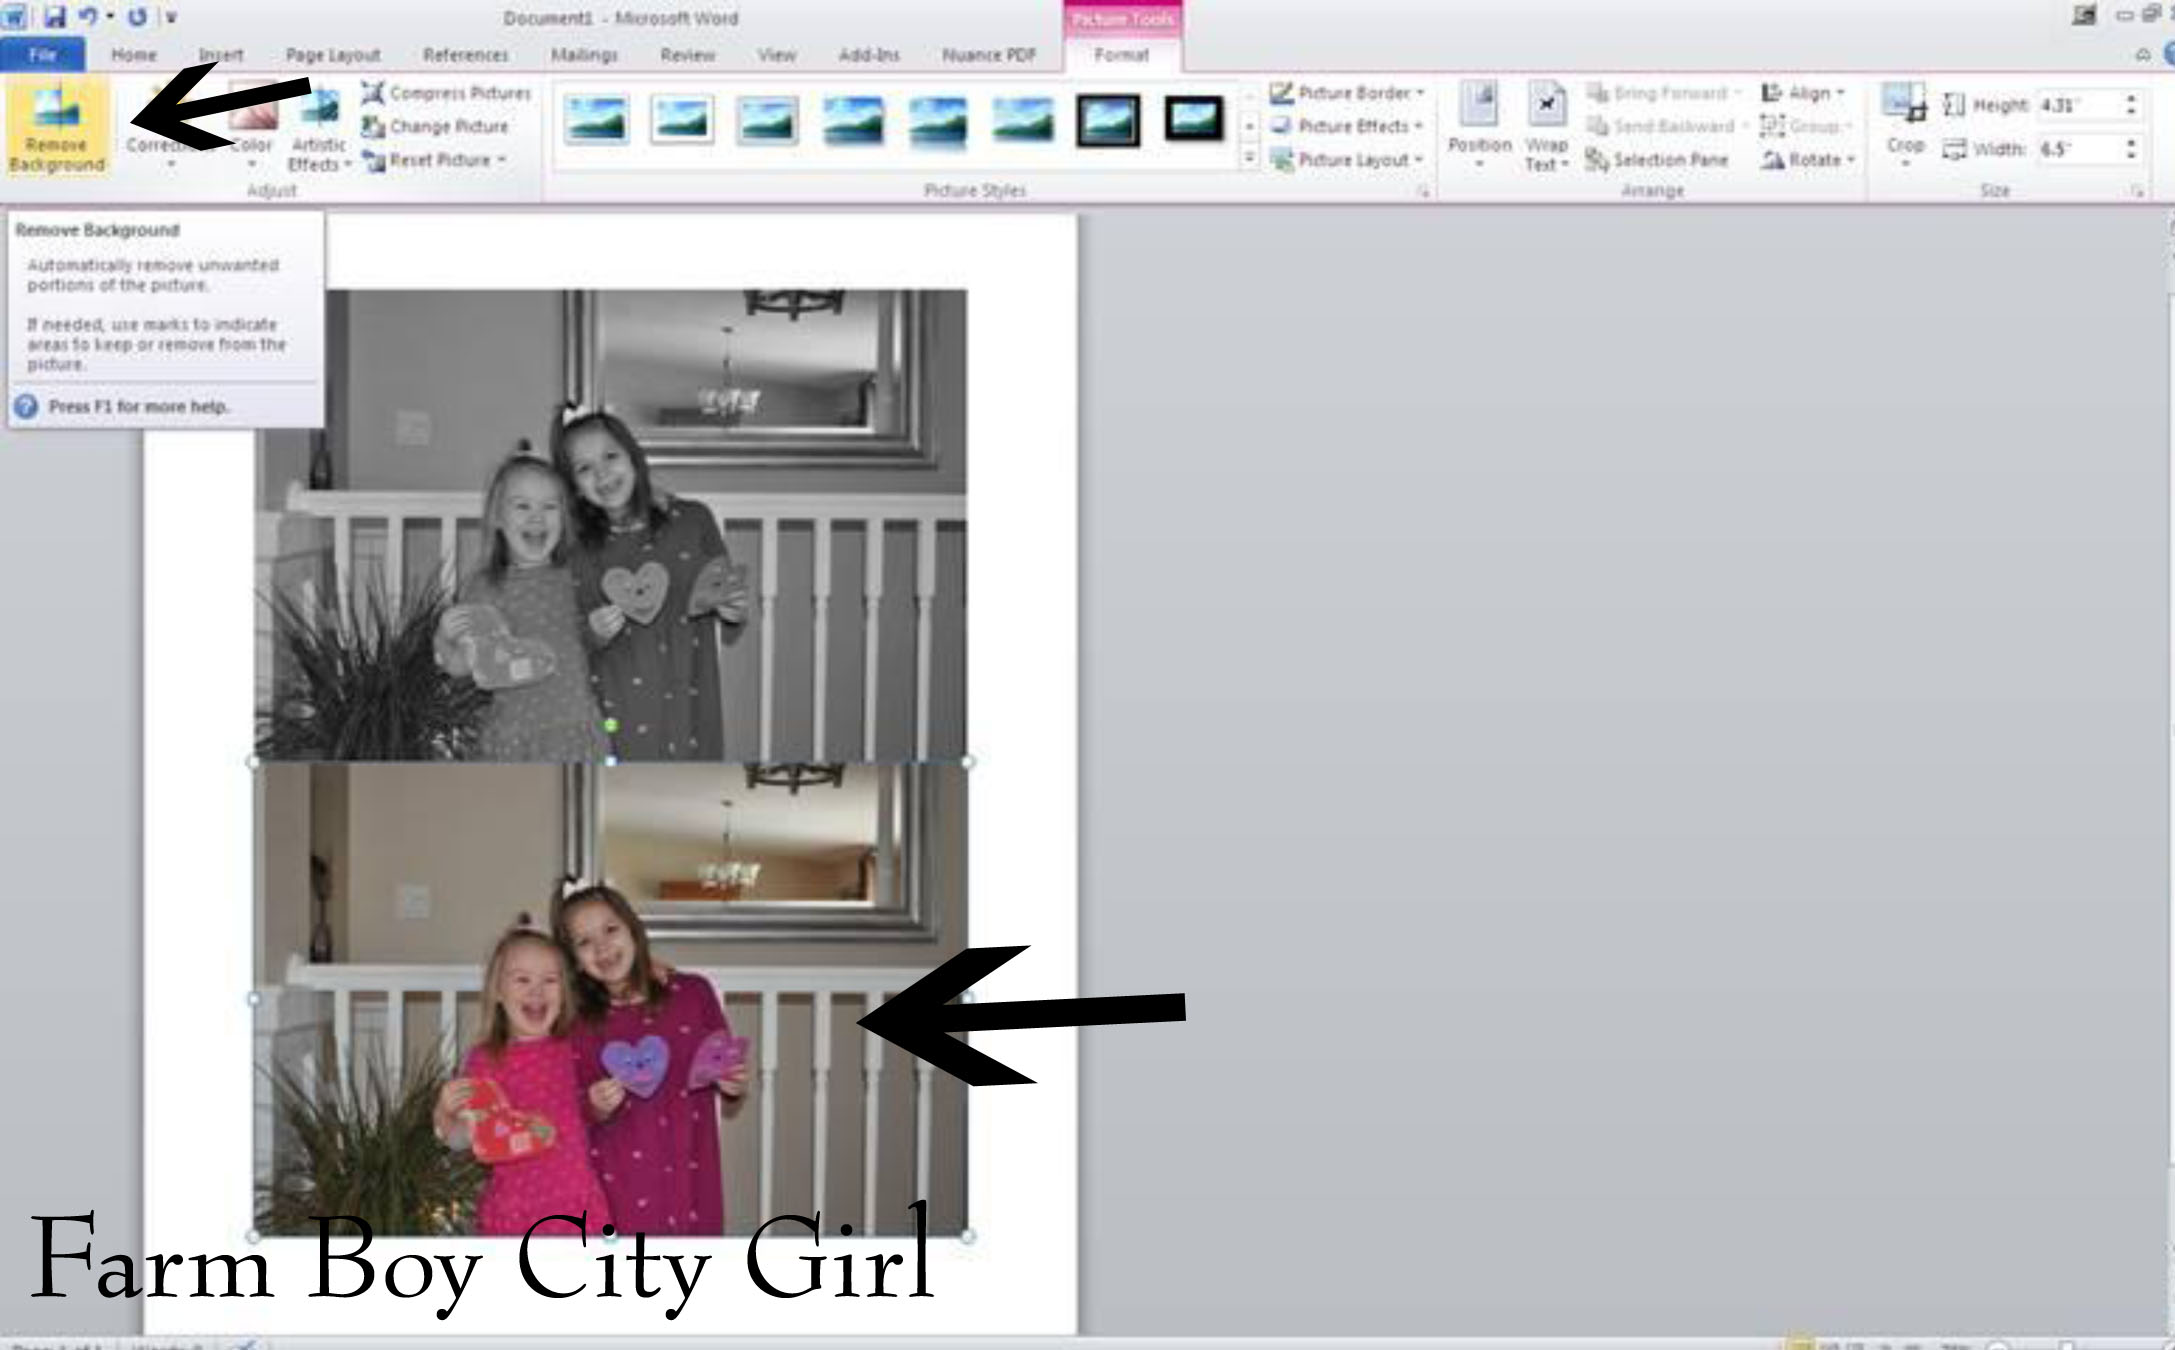Expand Picture Border dropdown
This screenshot has height=1350, width=2175.
click(x=1346, y=93)
